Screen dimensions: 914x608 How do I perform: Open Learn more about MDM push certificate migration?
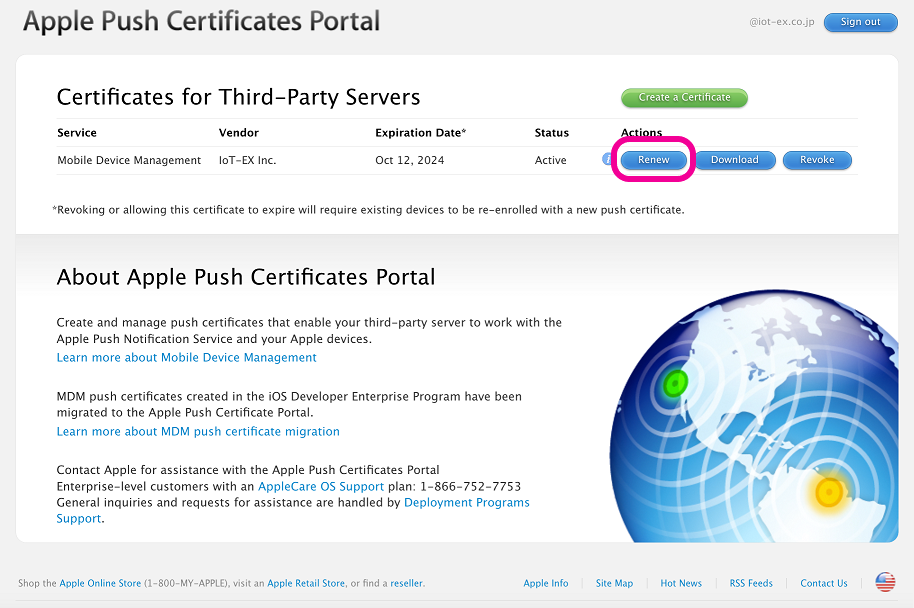click(x=198, y=431)
